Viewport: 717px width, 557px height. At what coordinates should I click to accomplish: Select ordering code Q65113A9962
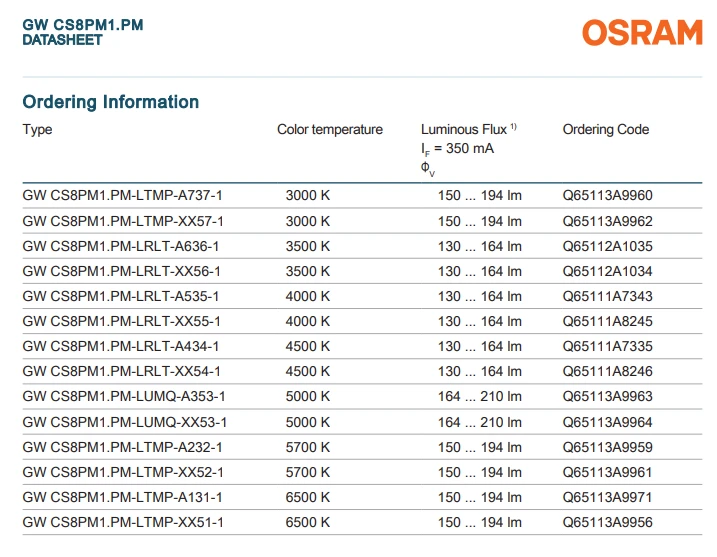(x=607, y=221)
